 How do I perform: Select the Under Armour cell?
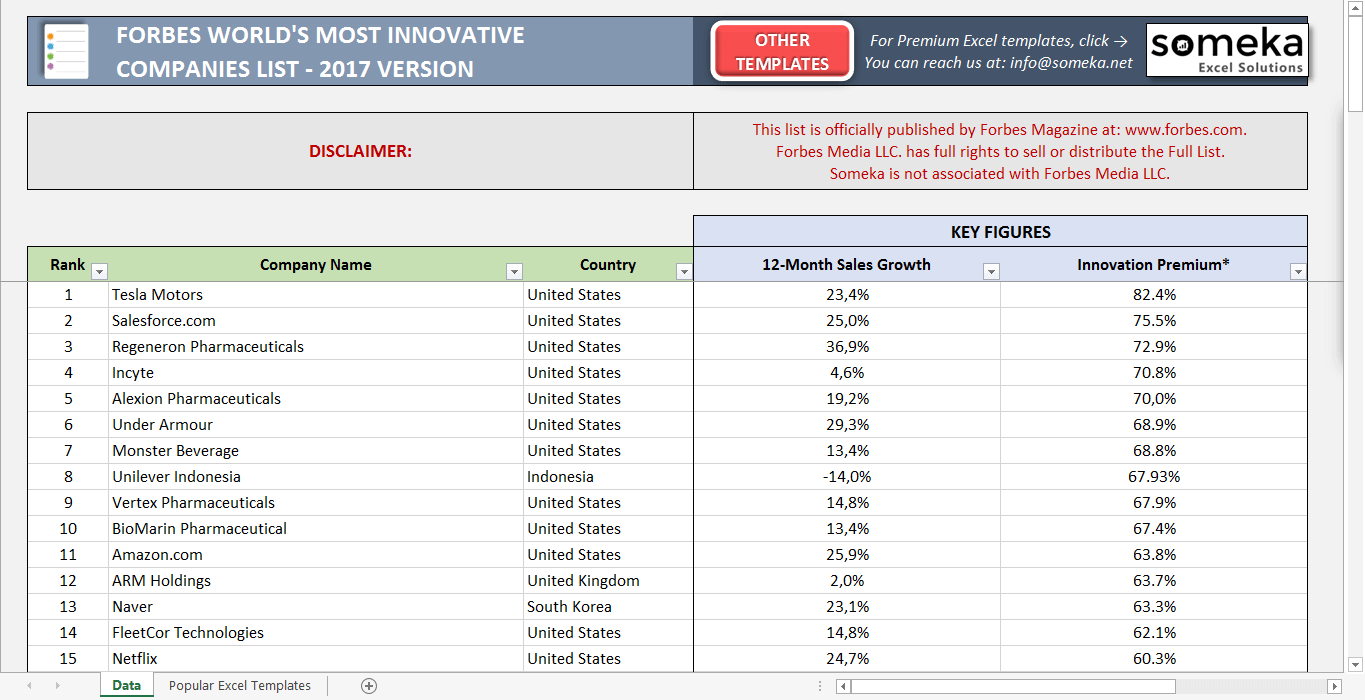click(x=316, y=425)
